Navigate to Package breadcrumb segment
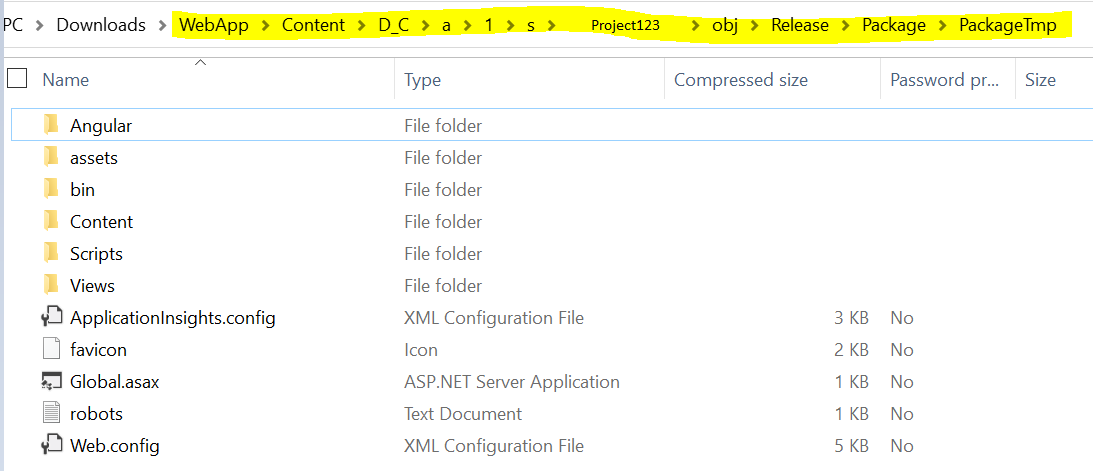Image resolution: width=1093 pixels, height=471 pixels. [x=893, y=25]
